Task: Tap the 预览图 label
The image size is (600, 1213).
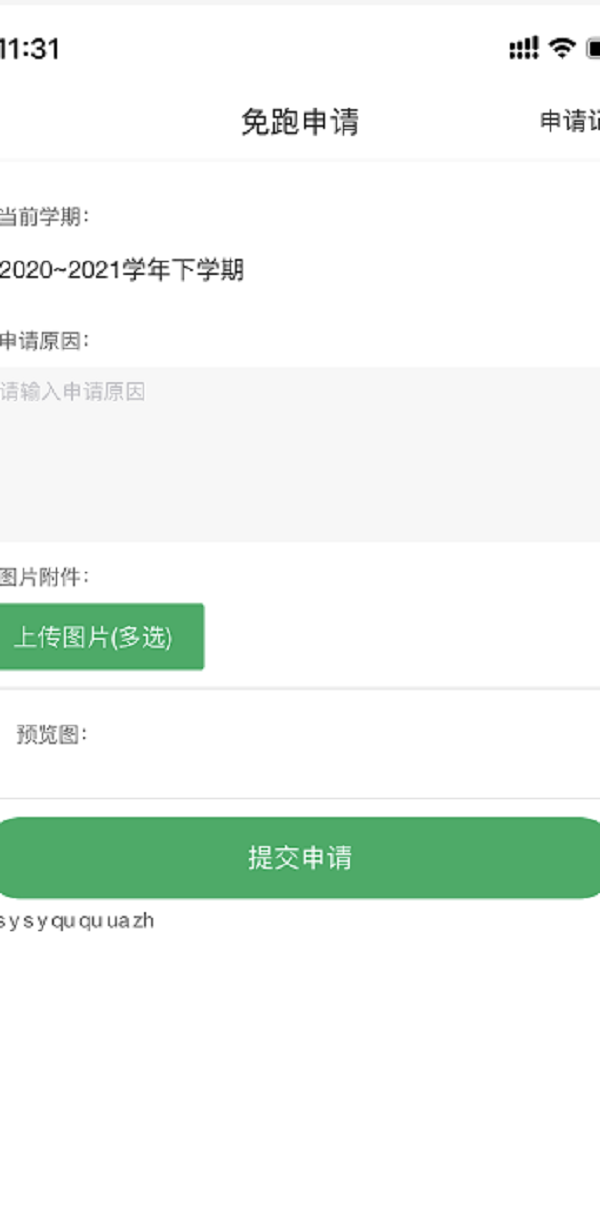Action: [52, 735]
